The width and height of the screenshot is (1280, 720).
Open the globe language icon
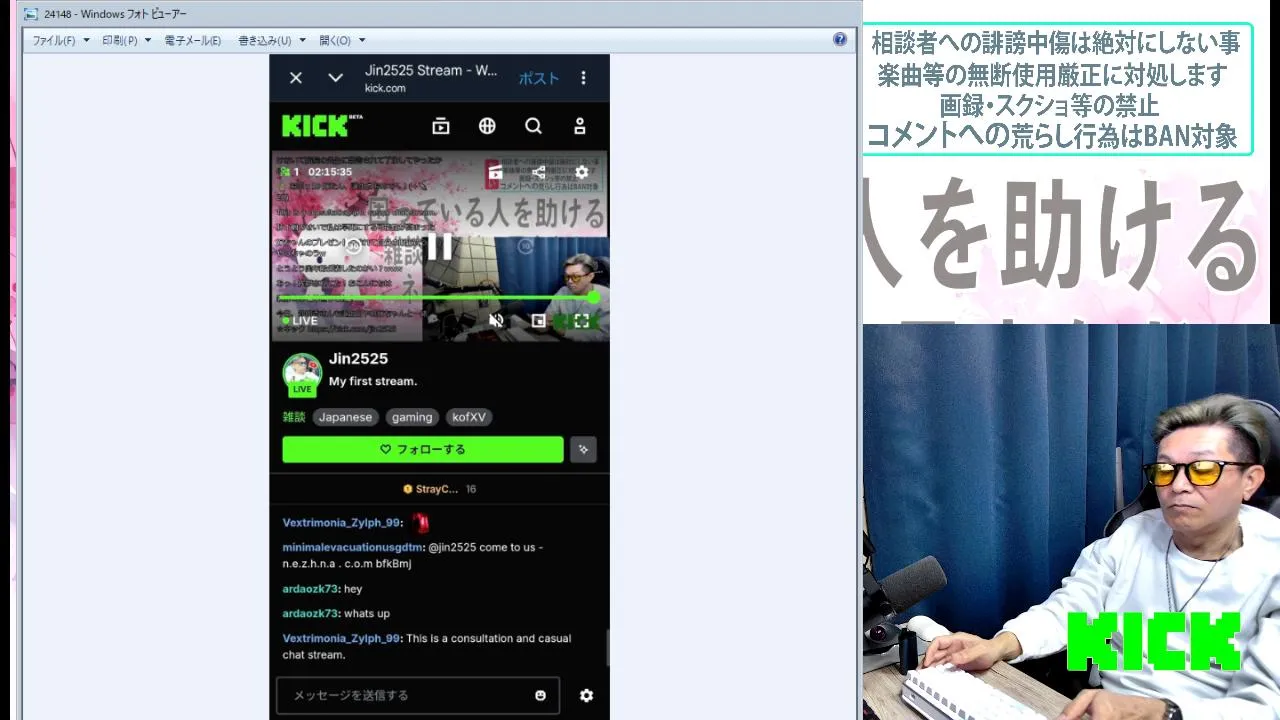click(487, 126)
